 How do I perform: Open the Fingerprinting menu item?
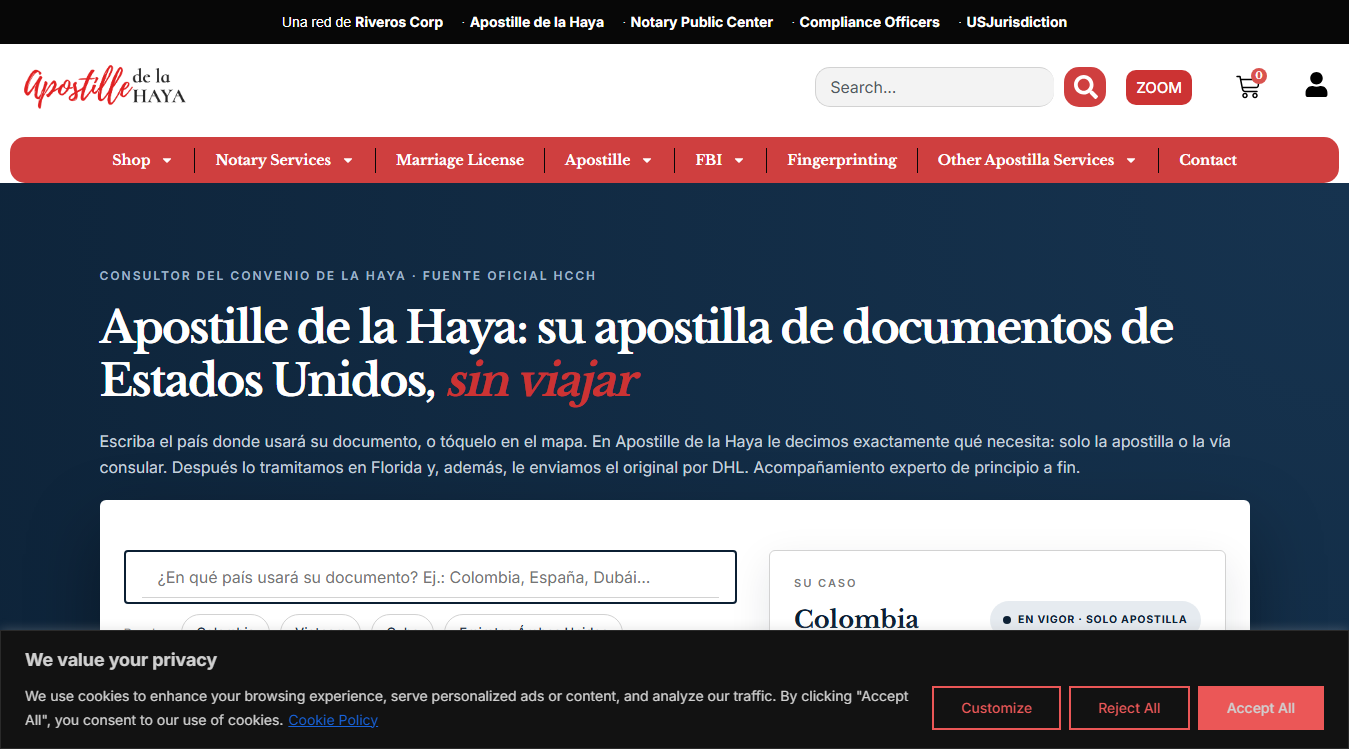(842, 160)
